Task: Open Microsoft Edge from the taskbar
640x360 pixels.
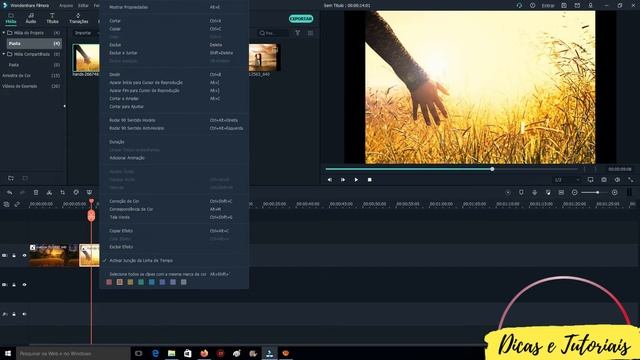Action: (155, 353)
